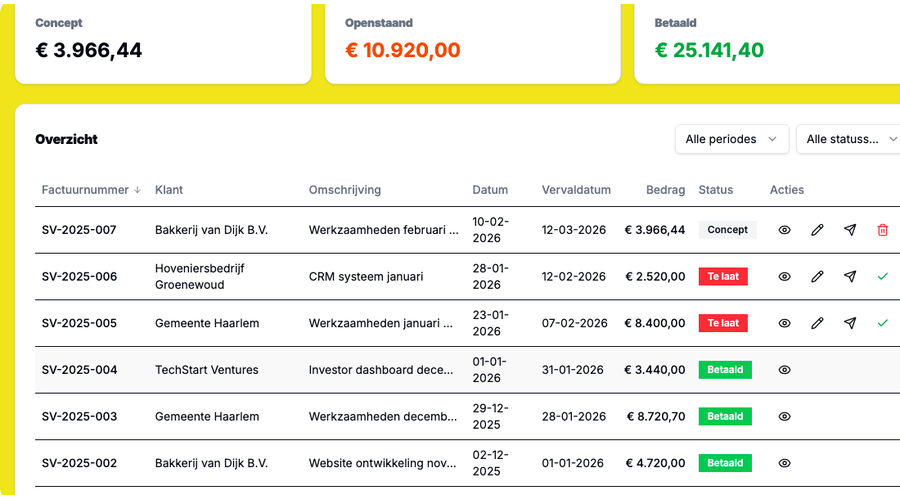900x500 pixels.
Task: View invoice SV-2025-003 via eye icon
Action: pos(785,416)
